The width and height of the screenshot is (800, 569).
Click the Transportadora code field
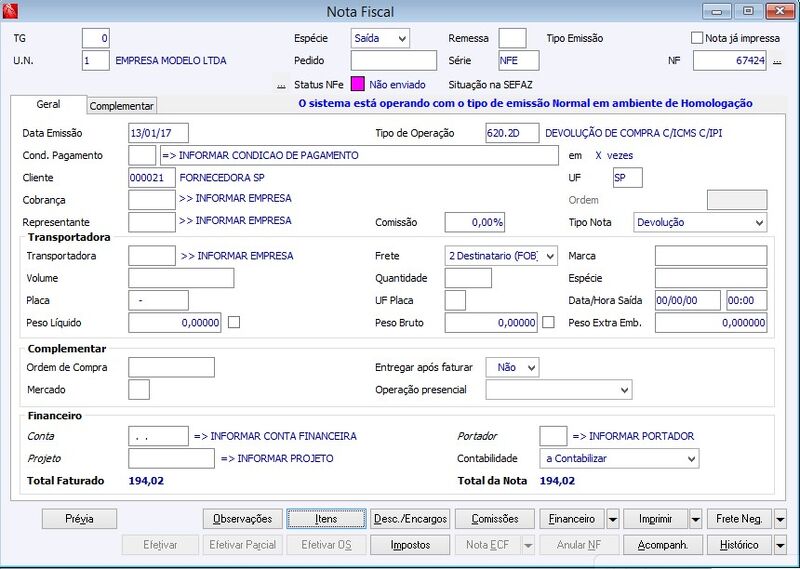(152, 256)
